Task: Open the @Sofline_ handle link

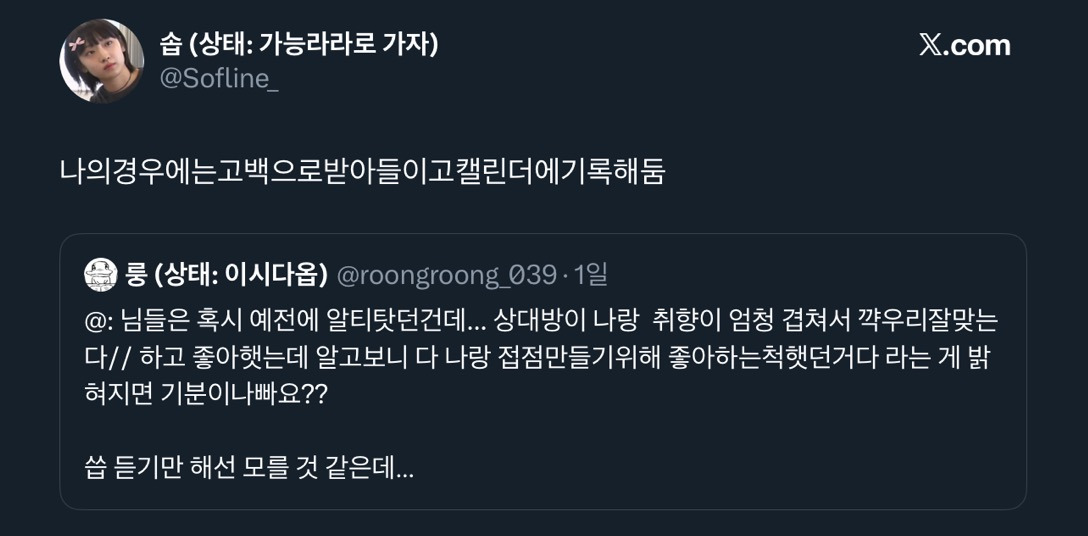Action: (x=219, y=79)
